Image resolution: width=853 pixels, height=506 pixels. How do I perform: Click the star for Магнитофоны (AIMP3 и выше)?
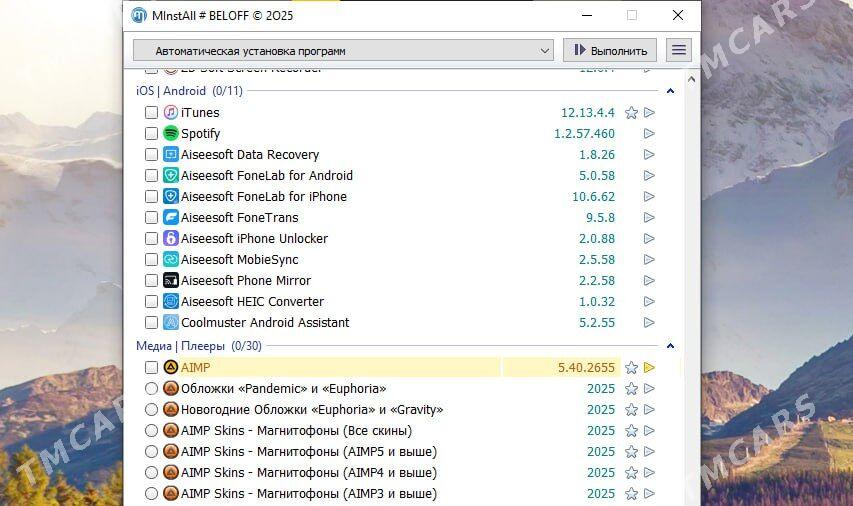631,493
